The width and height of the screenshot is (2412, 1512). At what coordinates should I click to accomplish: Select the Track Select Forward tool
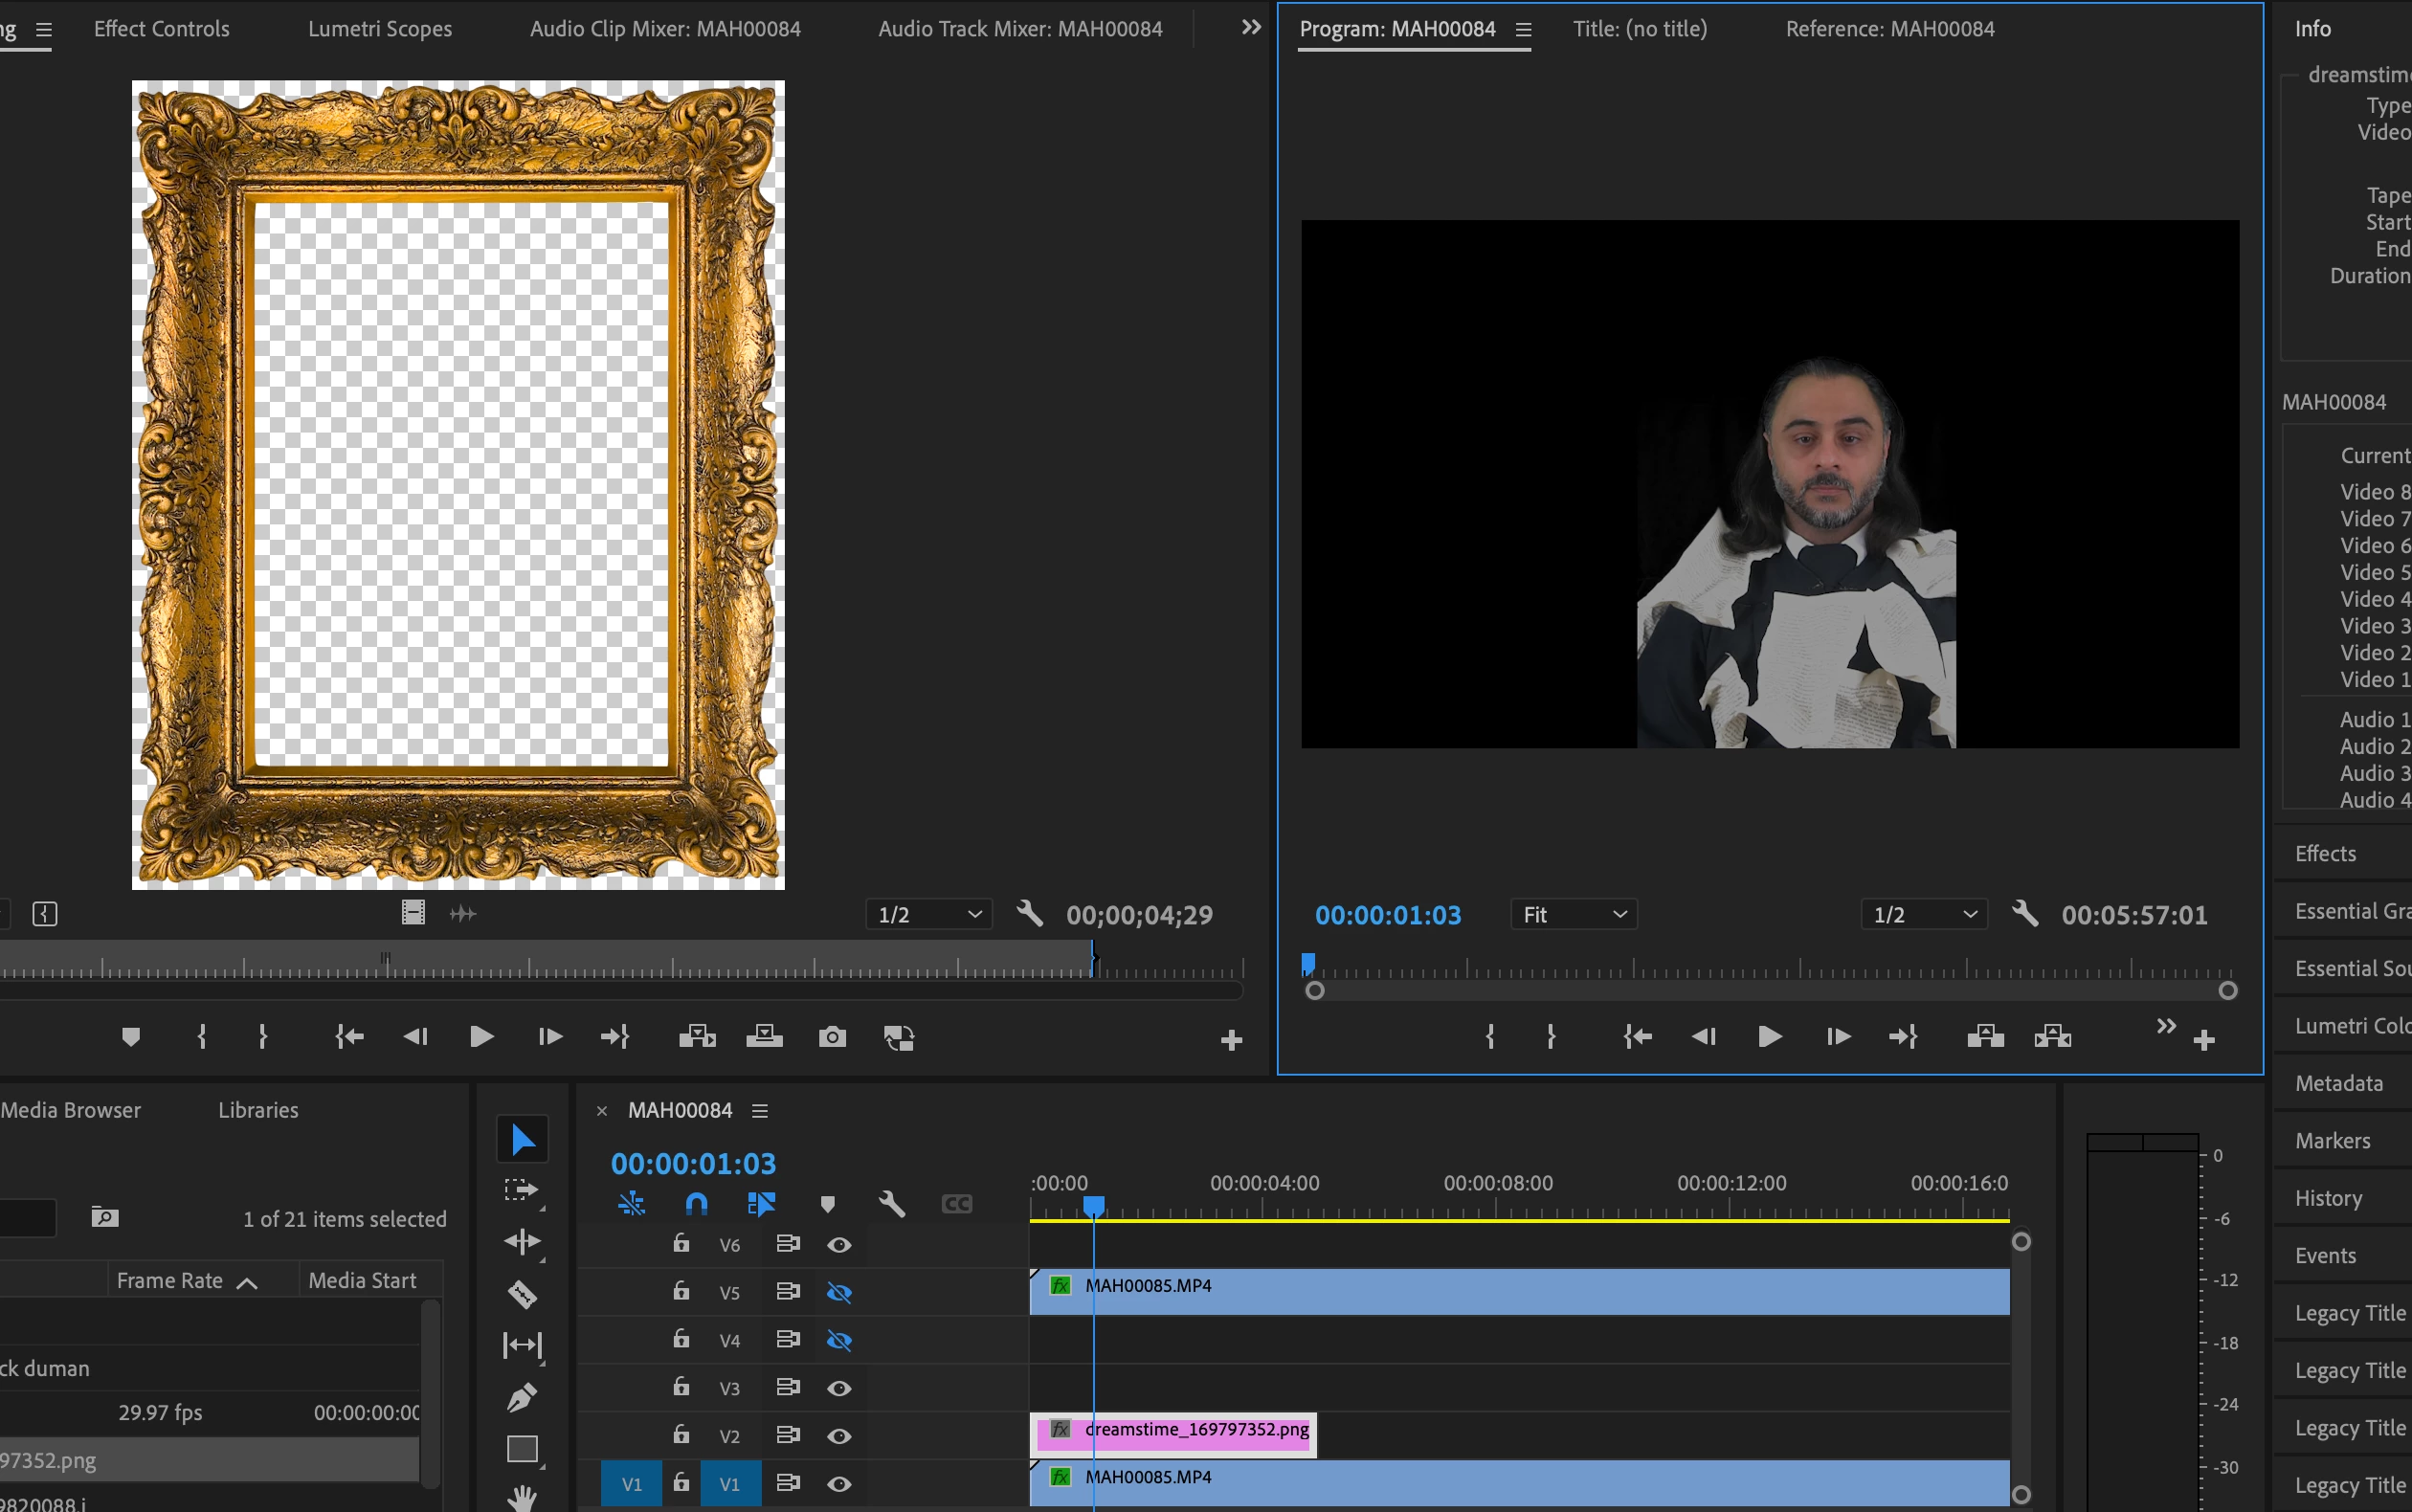coord(522,1190)
